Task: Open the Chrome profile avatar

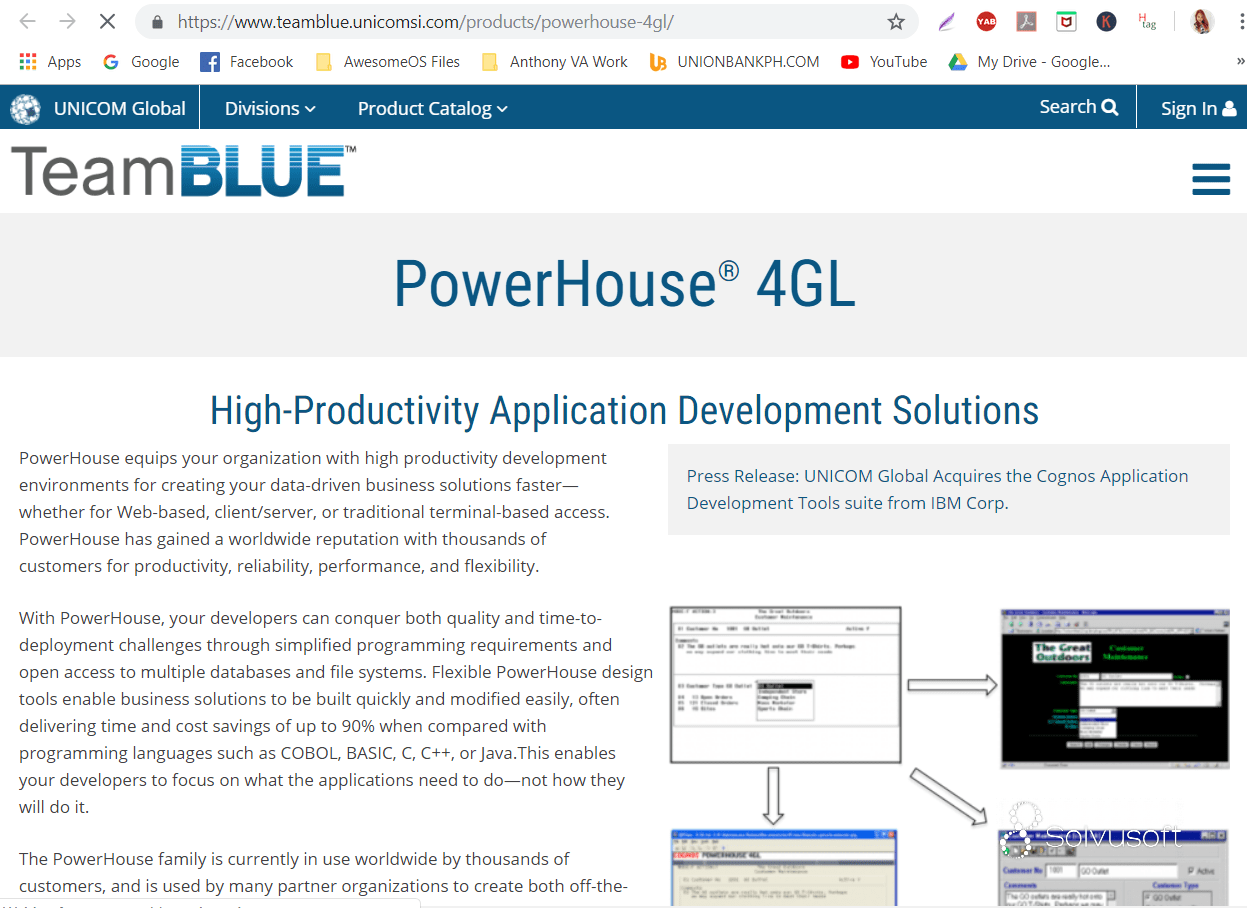Action: point(1203,21)
